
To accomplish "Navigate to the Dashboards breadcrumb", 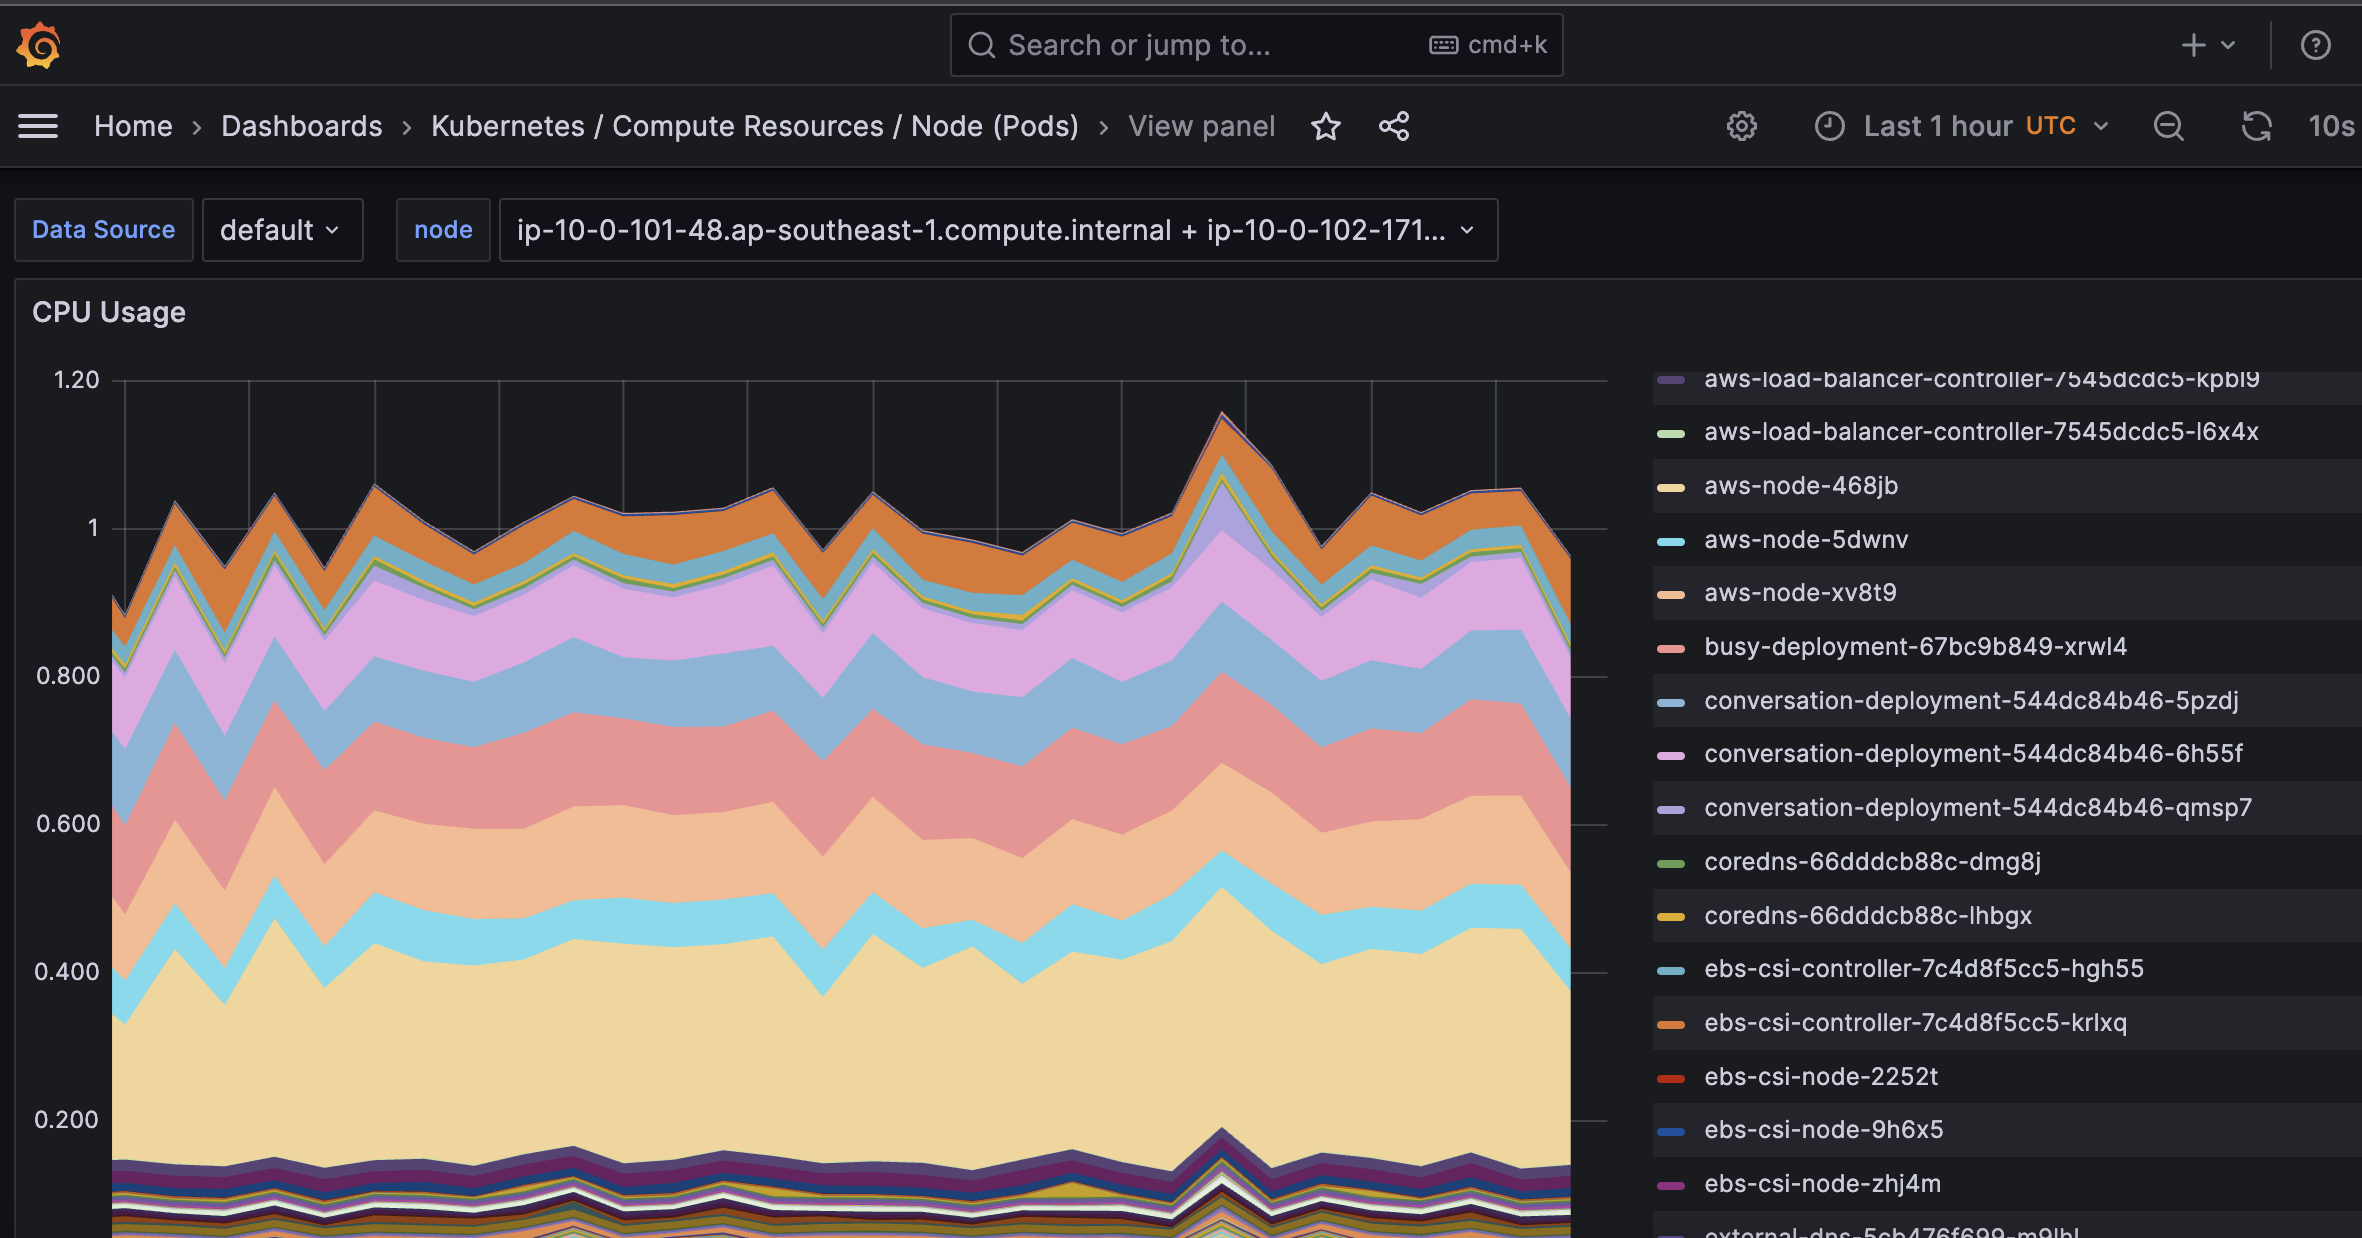I will 301,126.
